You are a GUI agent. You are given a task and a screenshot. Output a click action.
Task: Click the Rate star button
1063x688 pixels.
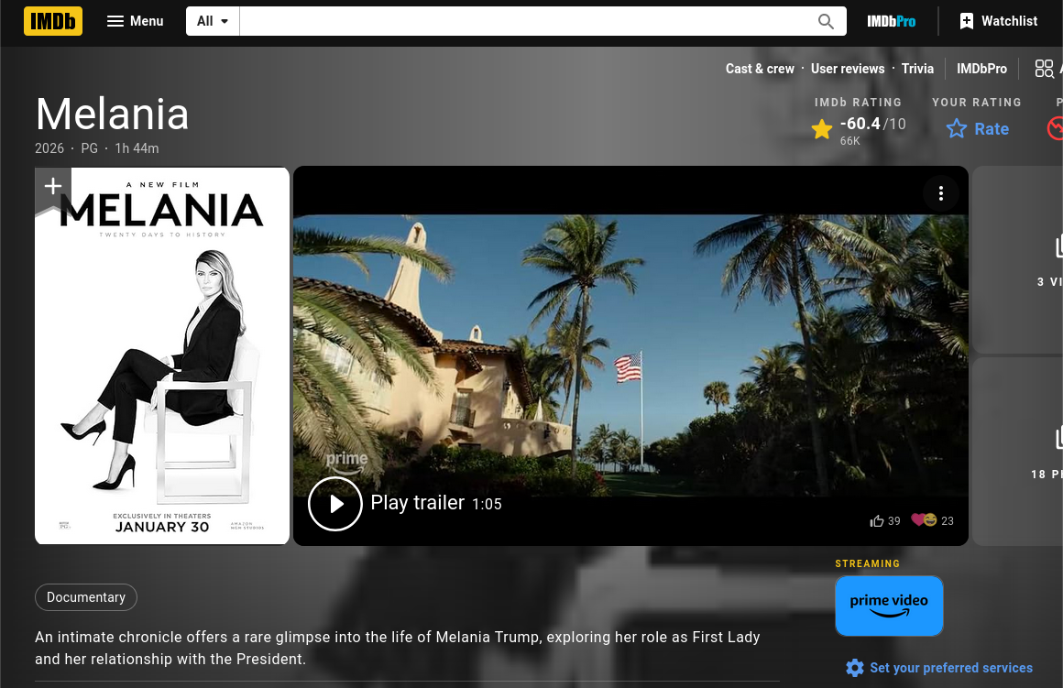click(x=977, y=129)
